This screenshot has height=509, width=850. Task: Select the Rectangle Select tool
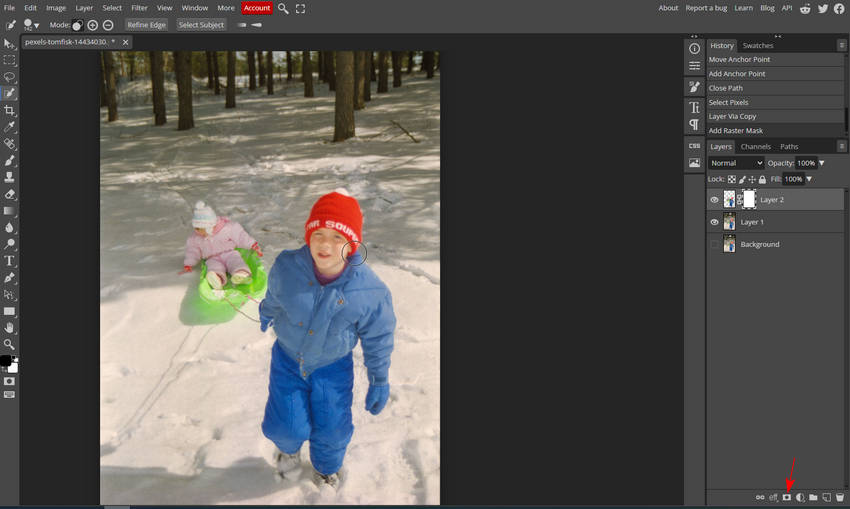[x=9, y=60]
